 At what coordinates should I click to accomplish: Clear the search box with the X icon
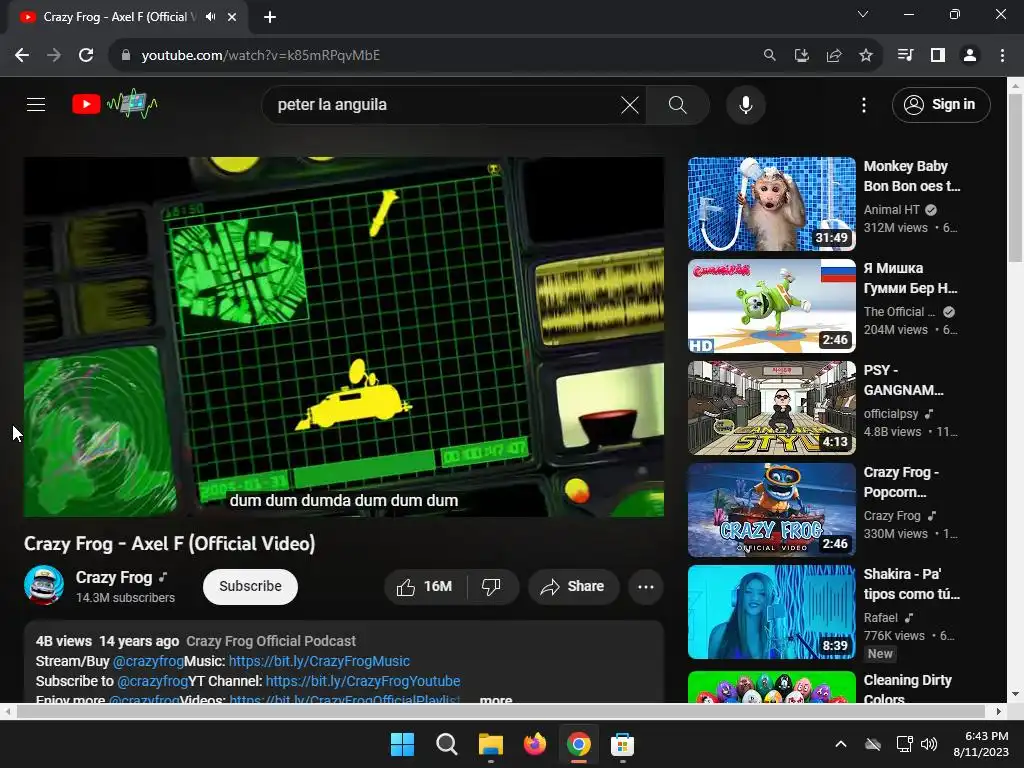[630, 104]
